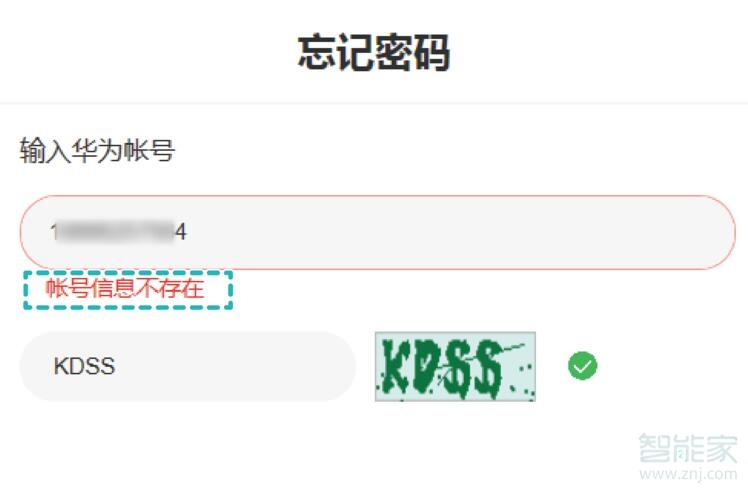The height and width of the screenshot is (493, 748).
Task: Click the 帐号信息不存在 error message
Action: click(125, 289)
